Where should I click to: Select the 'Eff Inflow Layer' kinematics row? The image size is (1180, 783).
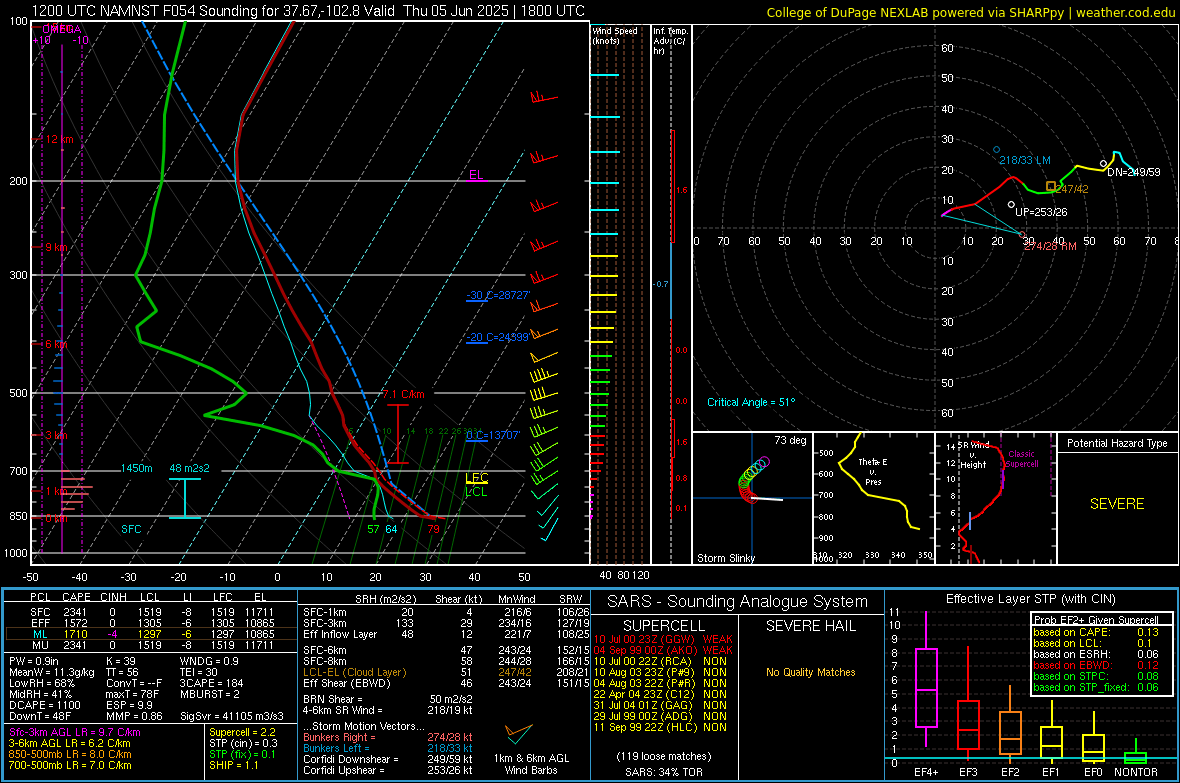point(446,634)
